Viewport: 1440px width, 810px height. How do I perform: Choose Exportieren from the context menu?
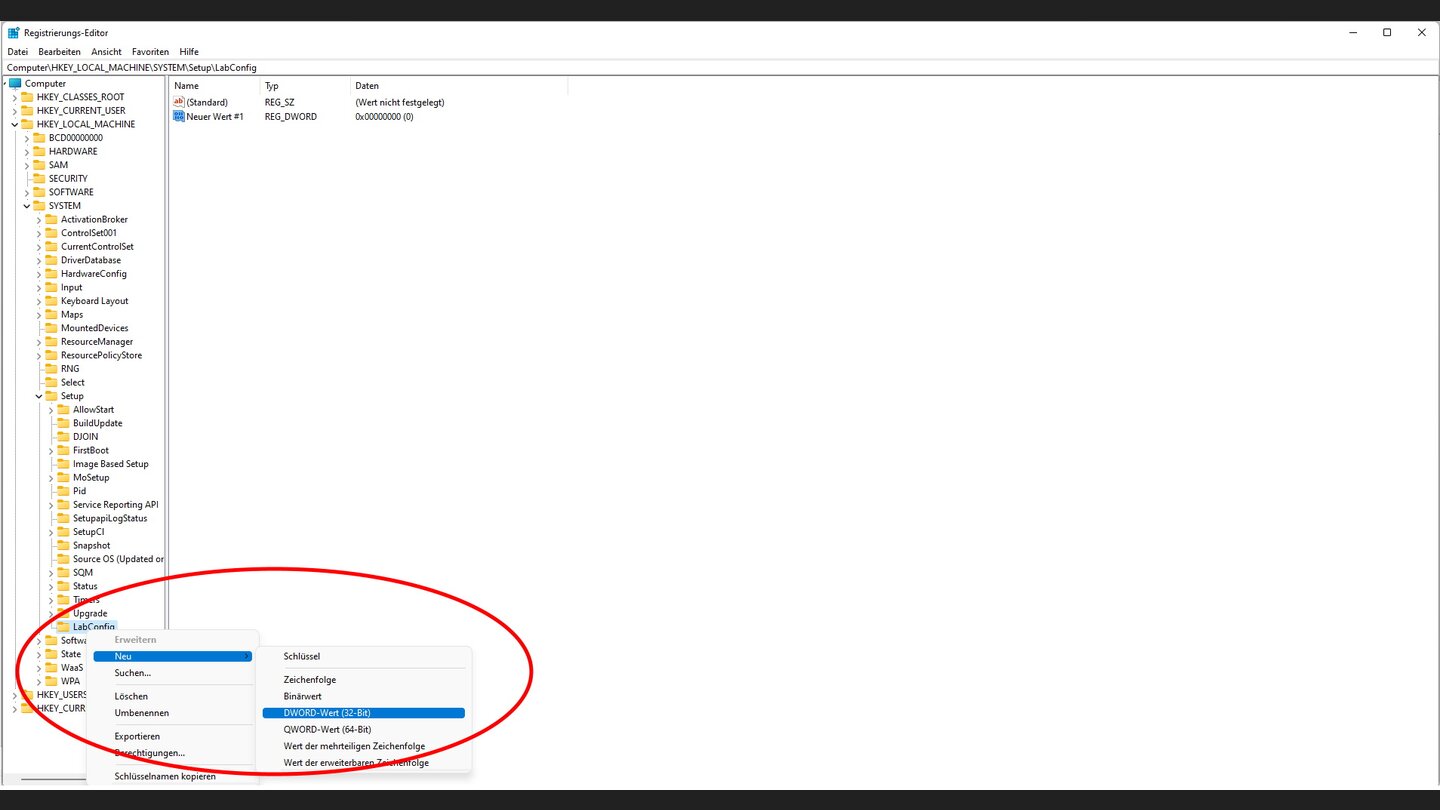tap(135, 734)
